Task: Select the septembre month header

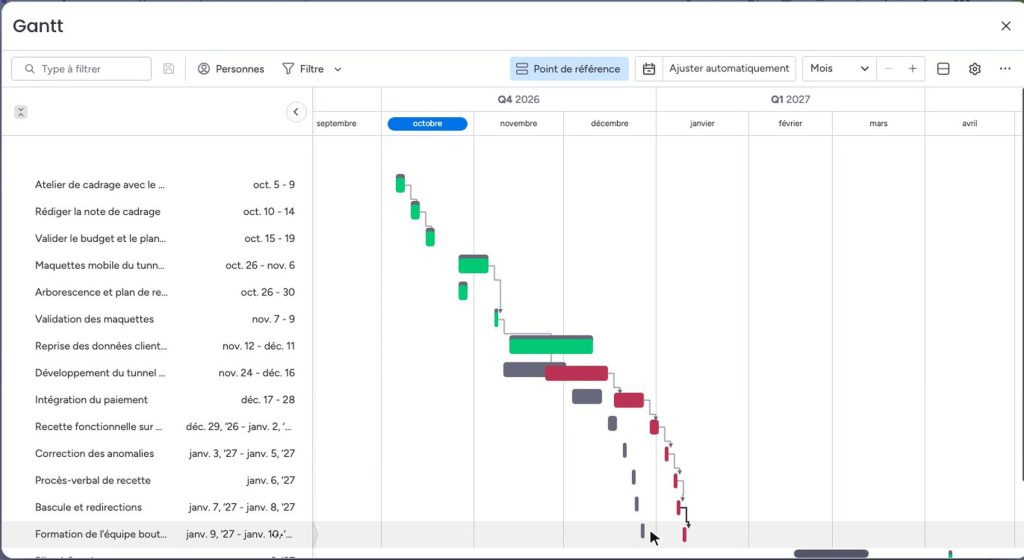Action: click(336, 123)
